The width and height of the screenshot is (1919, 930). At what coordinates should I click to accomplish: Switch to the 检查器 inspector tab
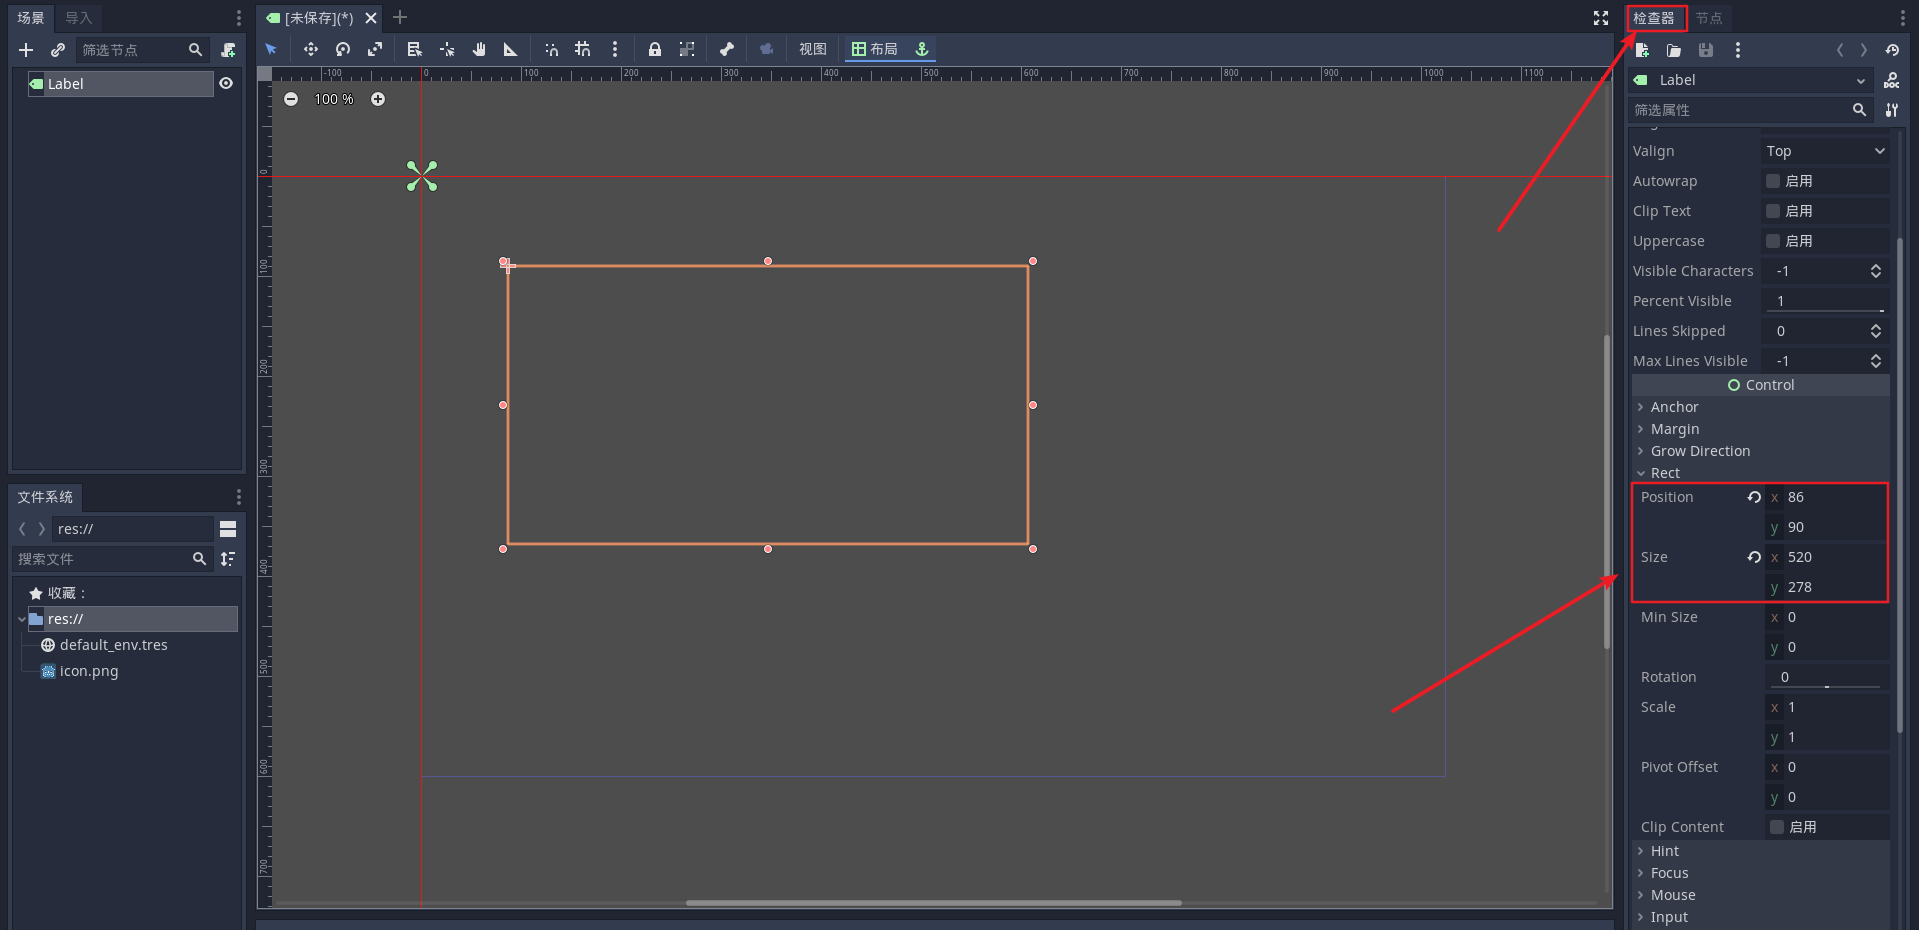pyautogui.click(x=1654, y=18)
